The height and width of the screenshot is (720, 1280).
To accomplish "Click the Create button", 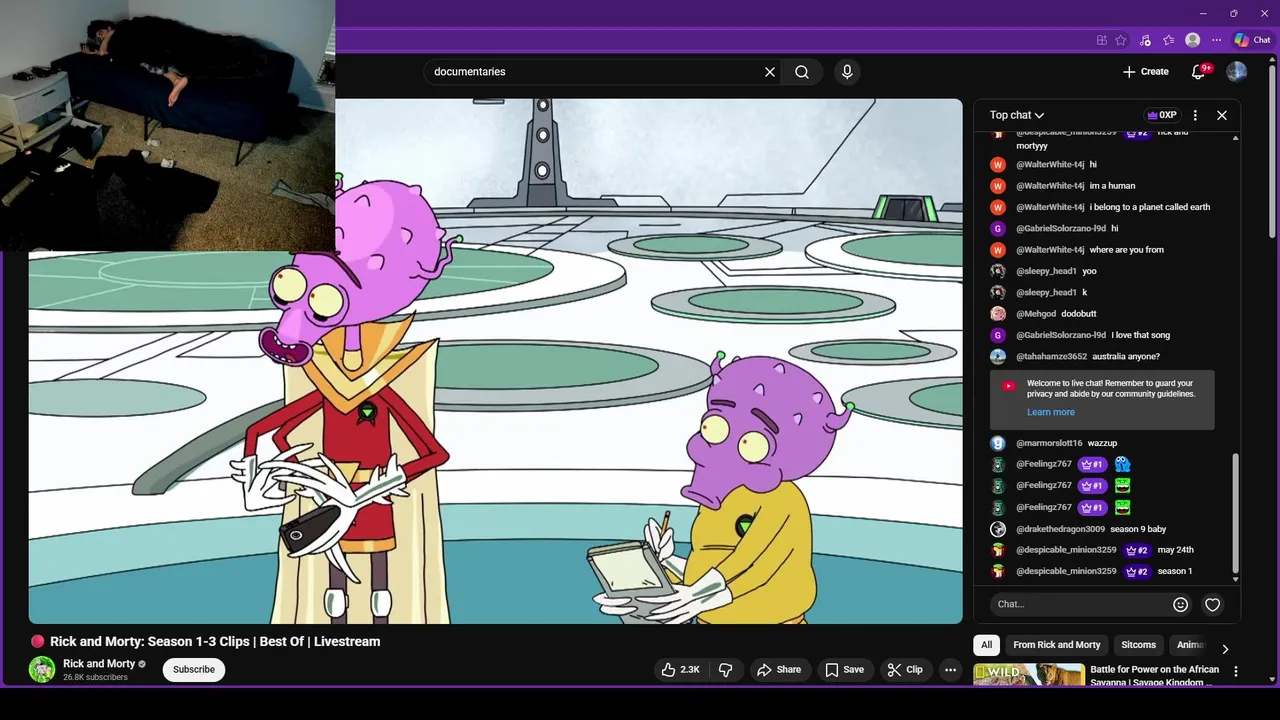I will pyautogui.click(x=1146, y=72).
